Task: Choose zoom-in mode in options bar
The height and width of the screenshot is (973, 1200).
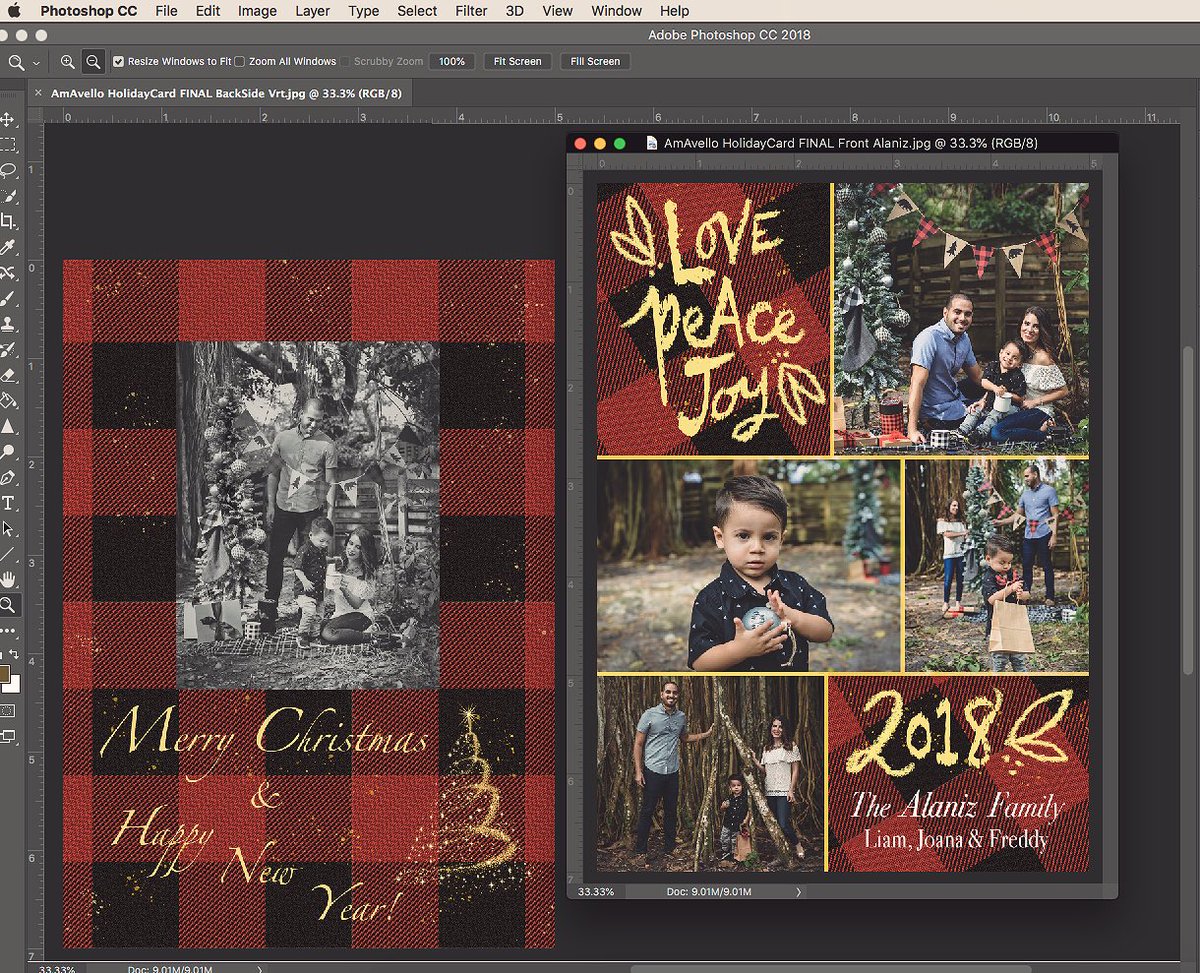Action: tap(67, 61)
